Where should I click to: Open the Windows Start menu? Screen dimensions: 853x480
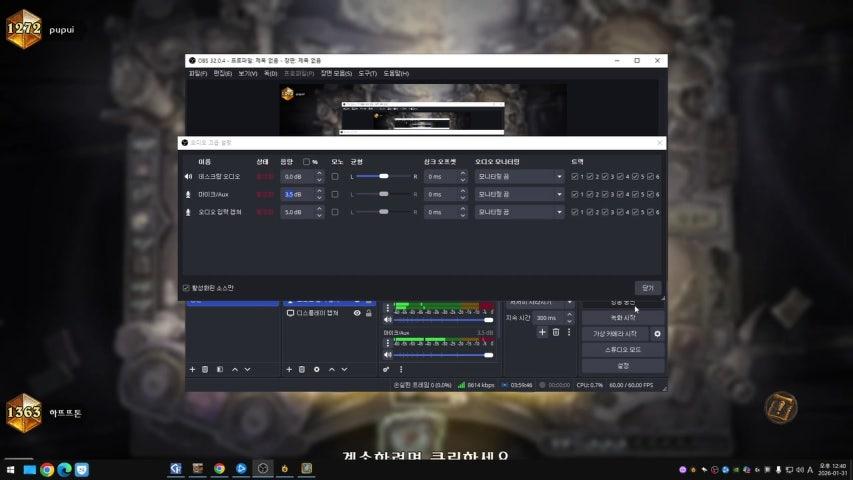pos(10,470)
